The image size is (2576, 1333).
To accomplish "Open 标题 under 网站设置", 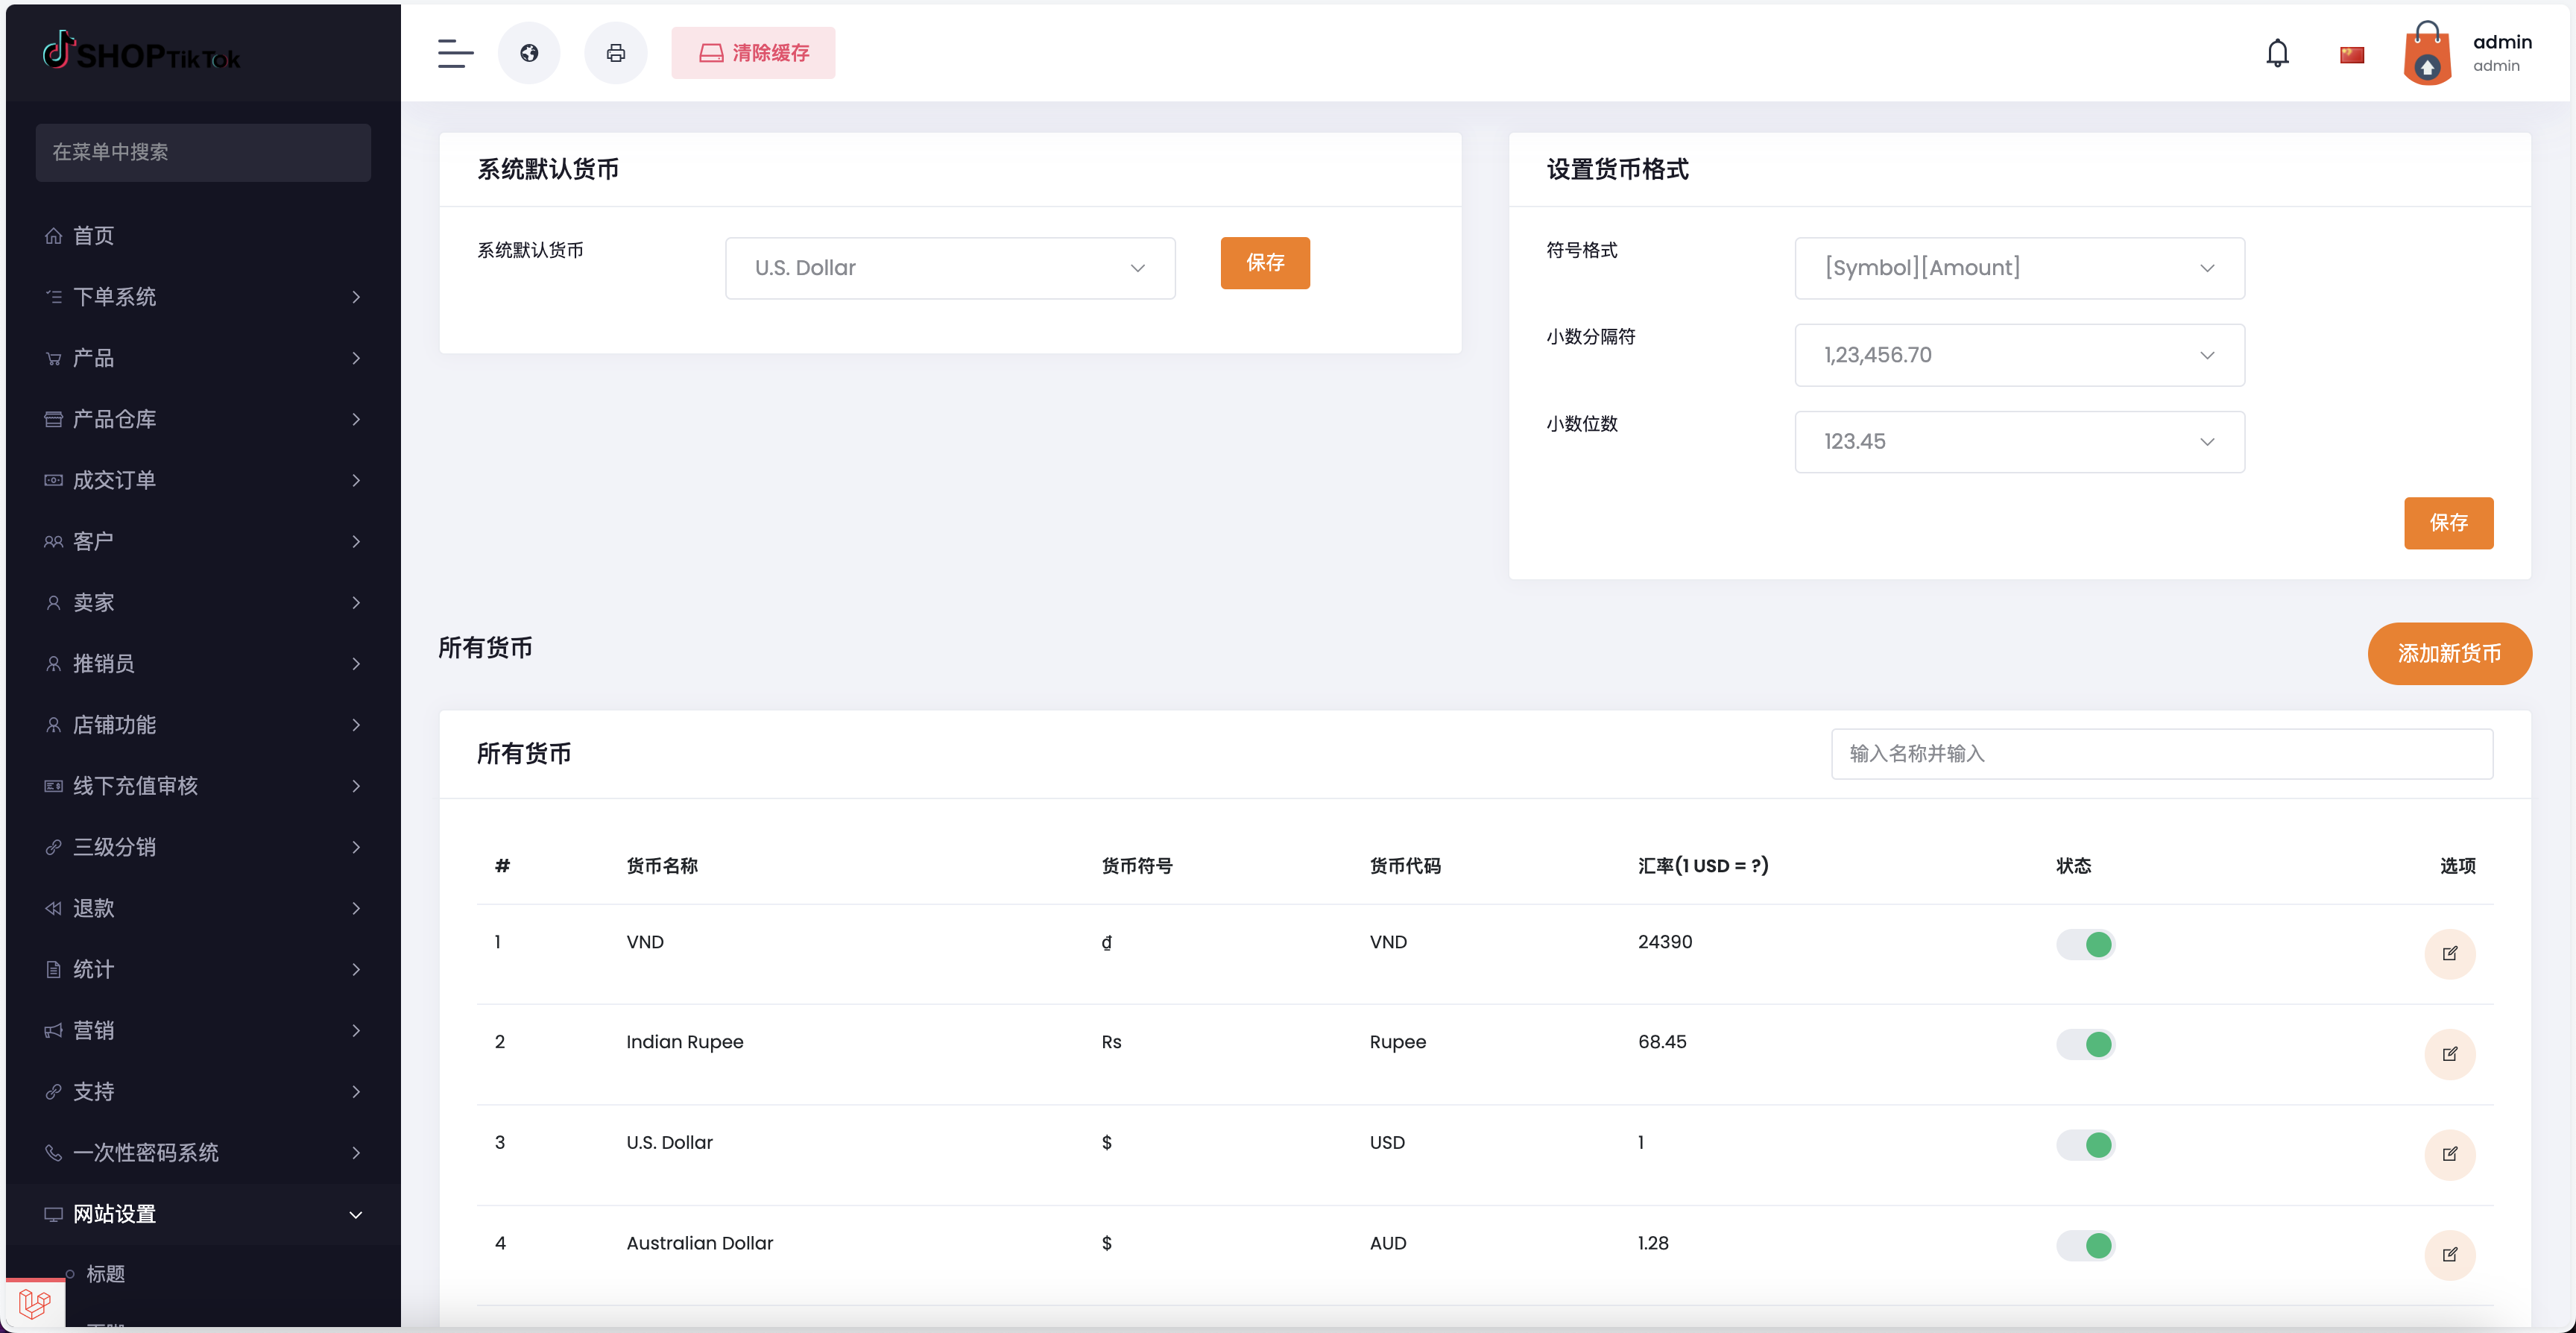I will [105, 1274].
